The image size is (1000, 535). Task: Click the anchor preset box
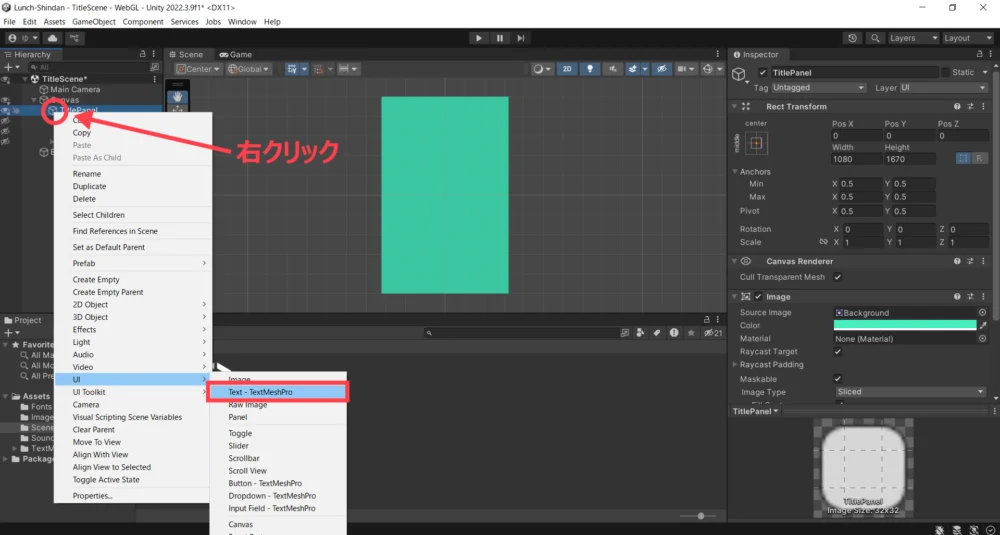(x=756, y=143)
